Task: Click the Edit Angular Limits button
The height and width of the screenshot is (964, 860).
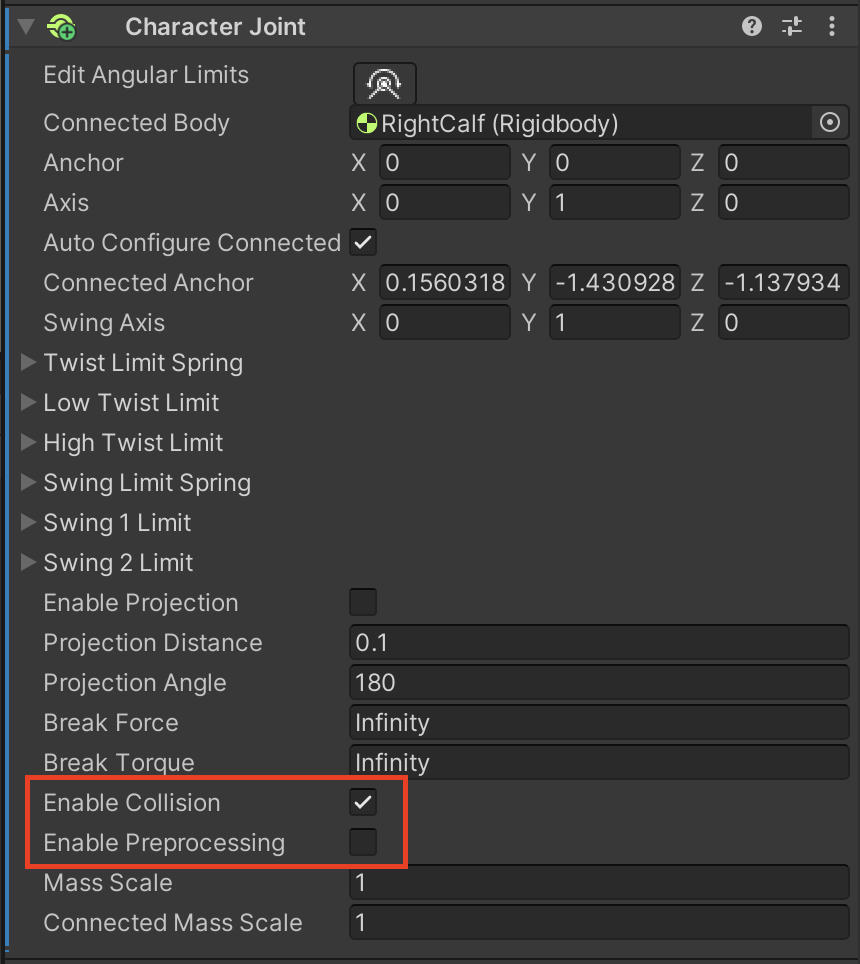Action: click(384, 83)
